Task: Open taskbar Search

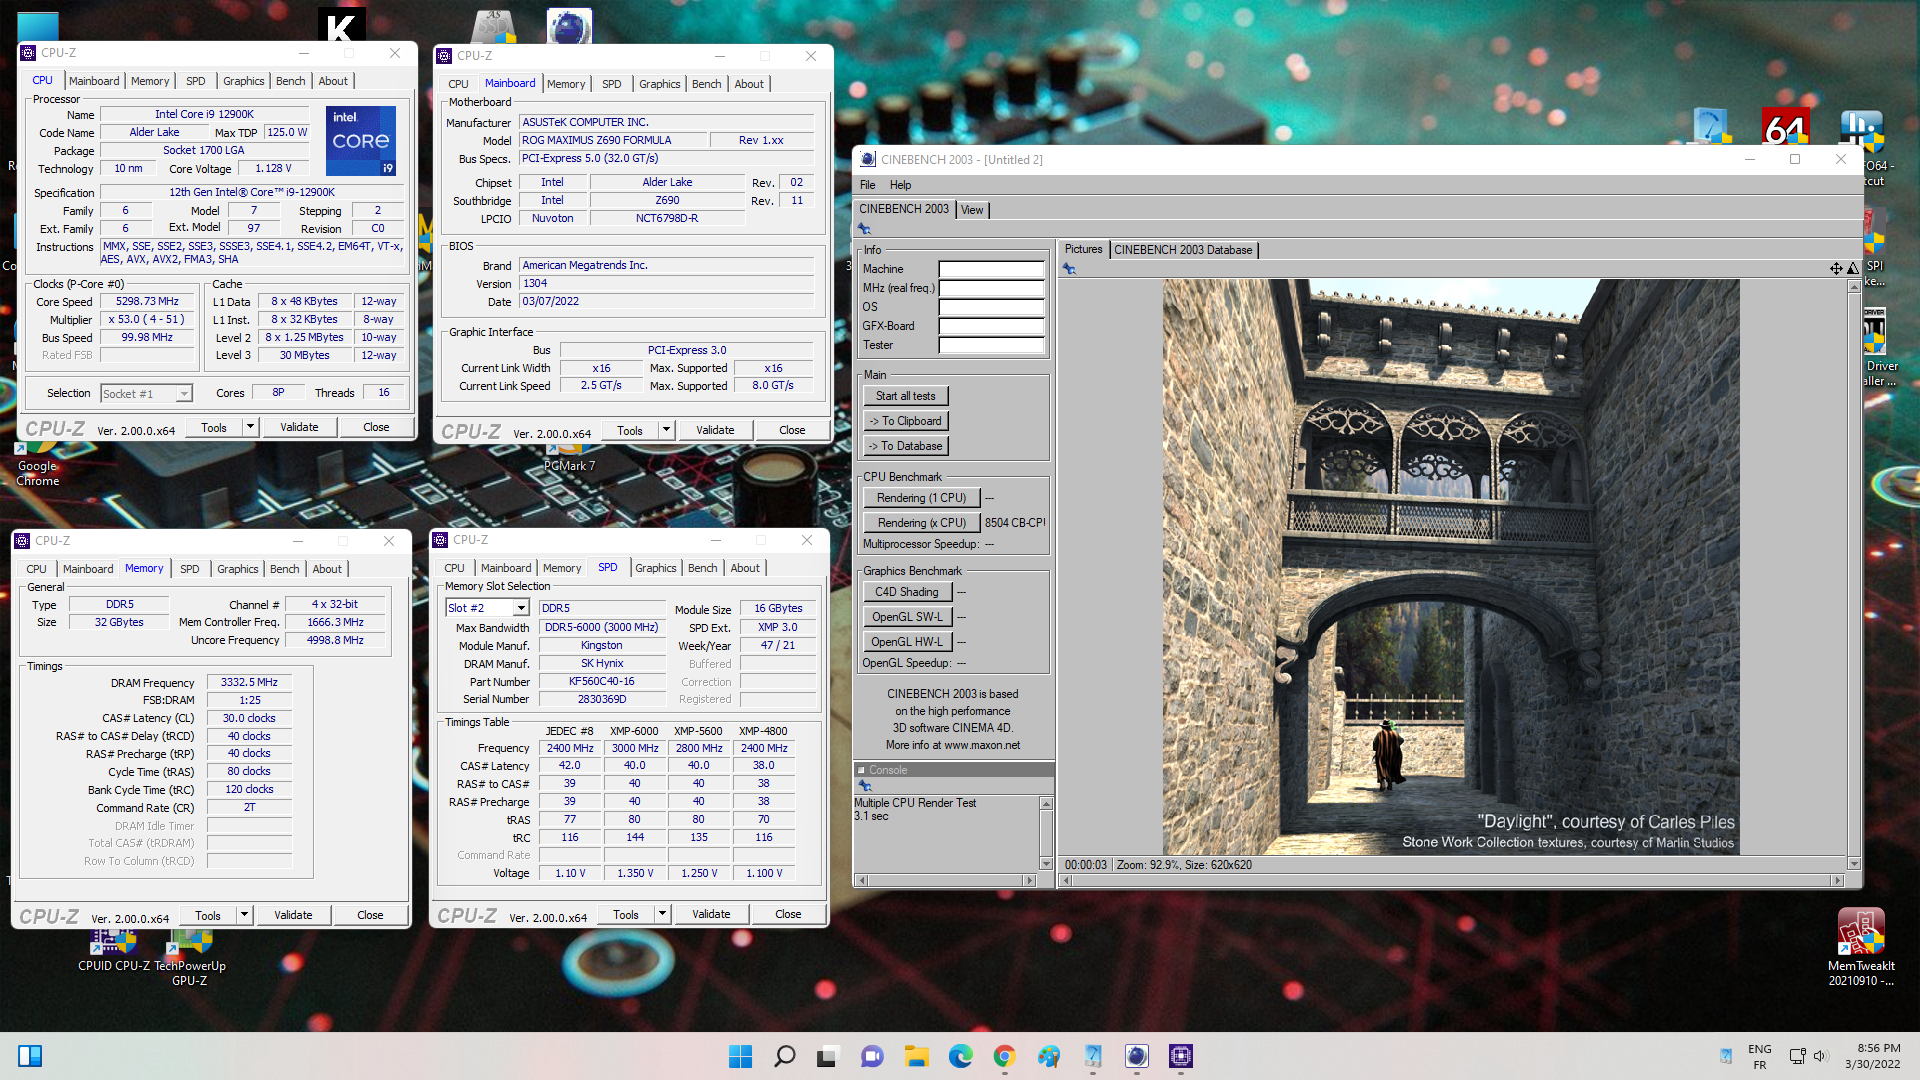Action: [785, 1056]
